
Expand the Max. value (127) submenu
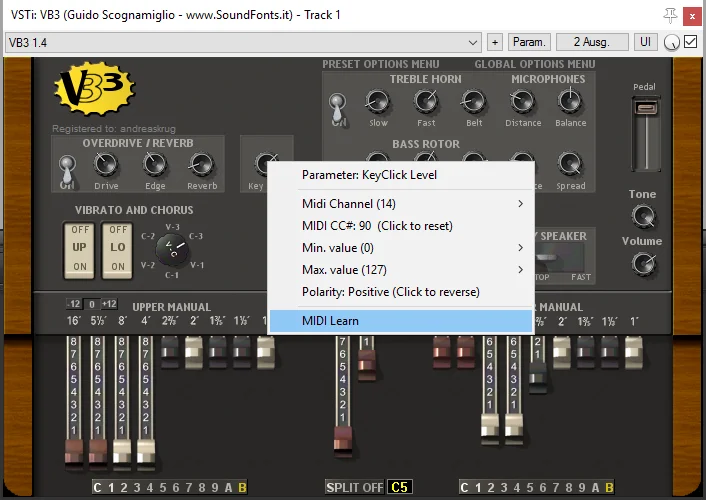tap(401, 270)
